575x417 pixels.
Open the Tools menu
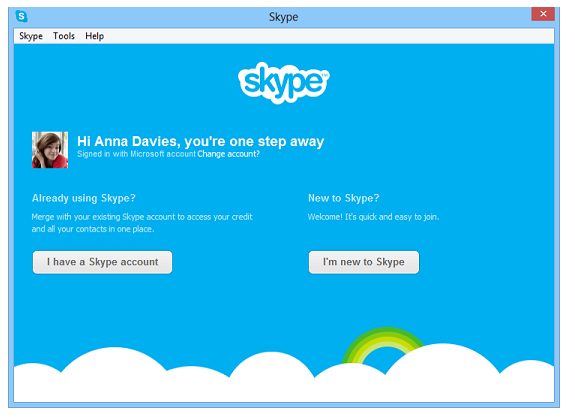click(64, 36)
